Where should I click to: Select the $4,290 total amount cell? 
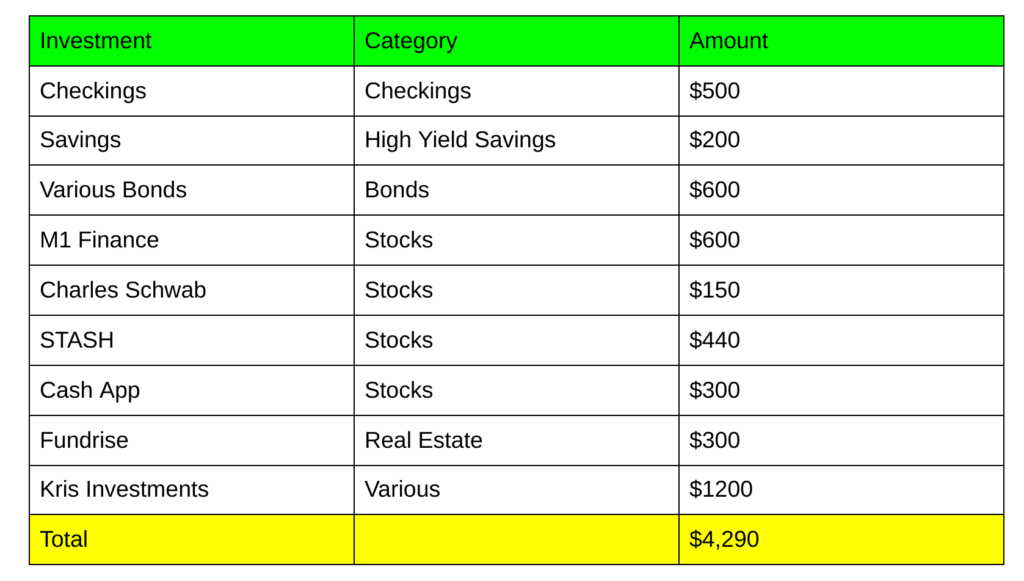coord(724,539)
